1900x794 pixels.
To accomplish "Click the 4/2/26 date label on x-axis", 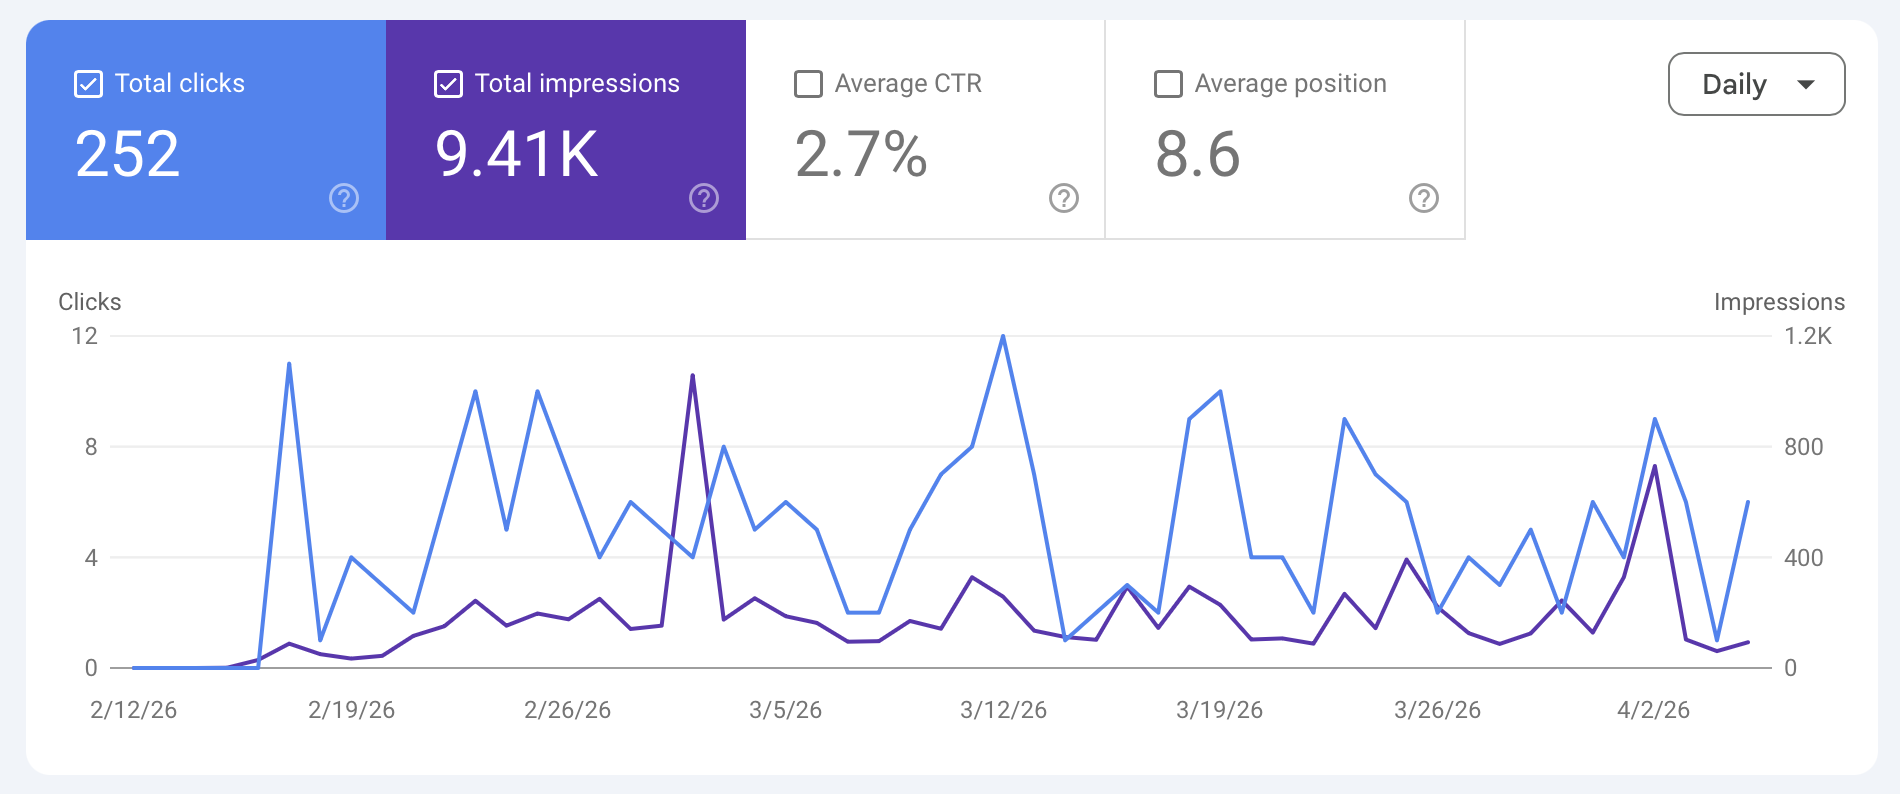I will (x=1653, y=710).
